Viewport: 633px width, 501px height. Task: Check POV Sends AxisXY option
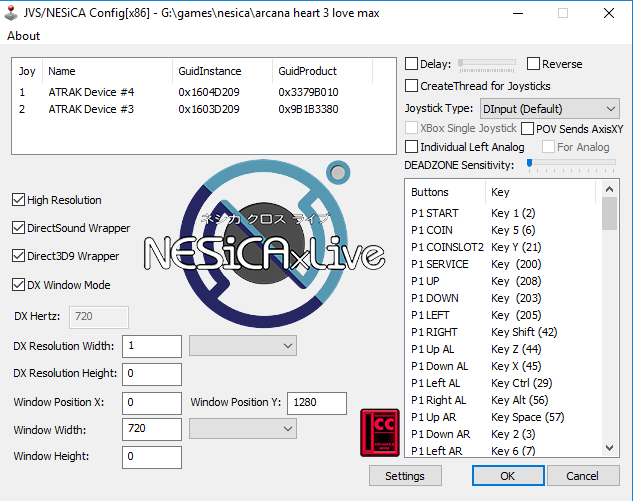(x=528, y=129)
